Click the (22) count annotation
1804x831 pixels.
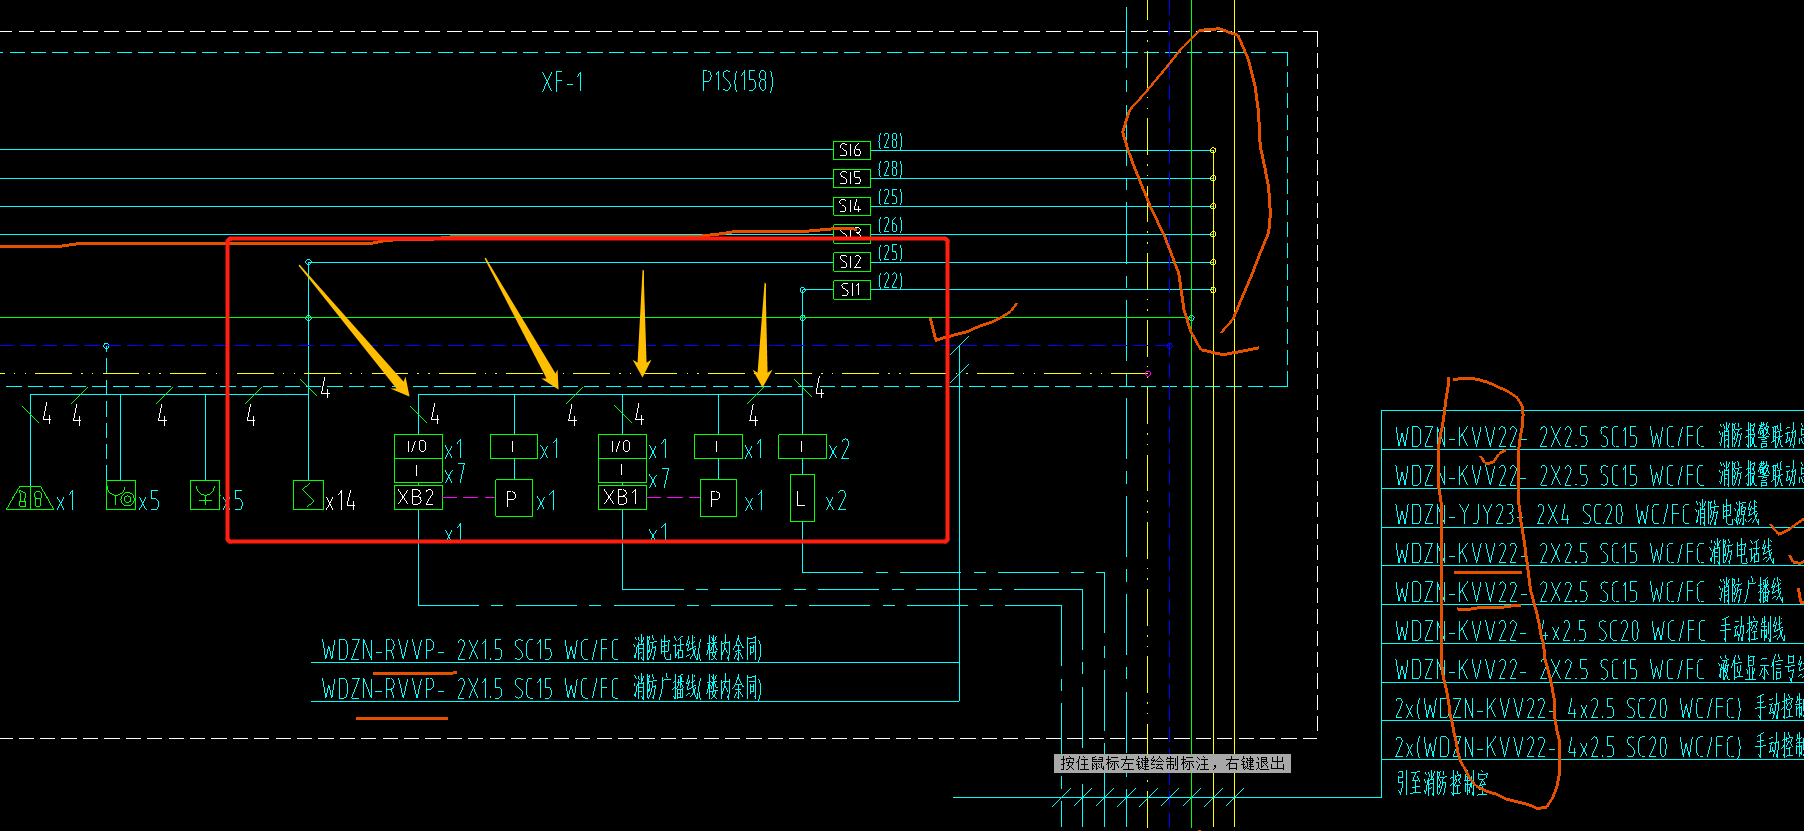890,281
